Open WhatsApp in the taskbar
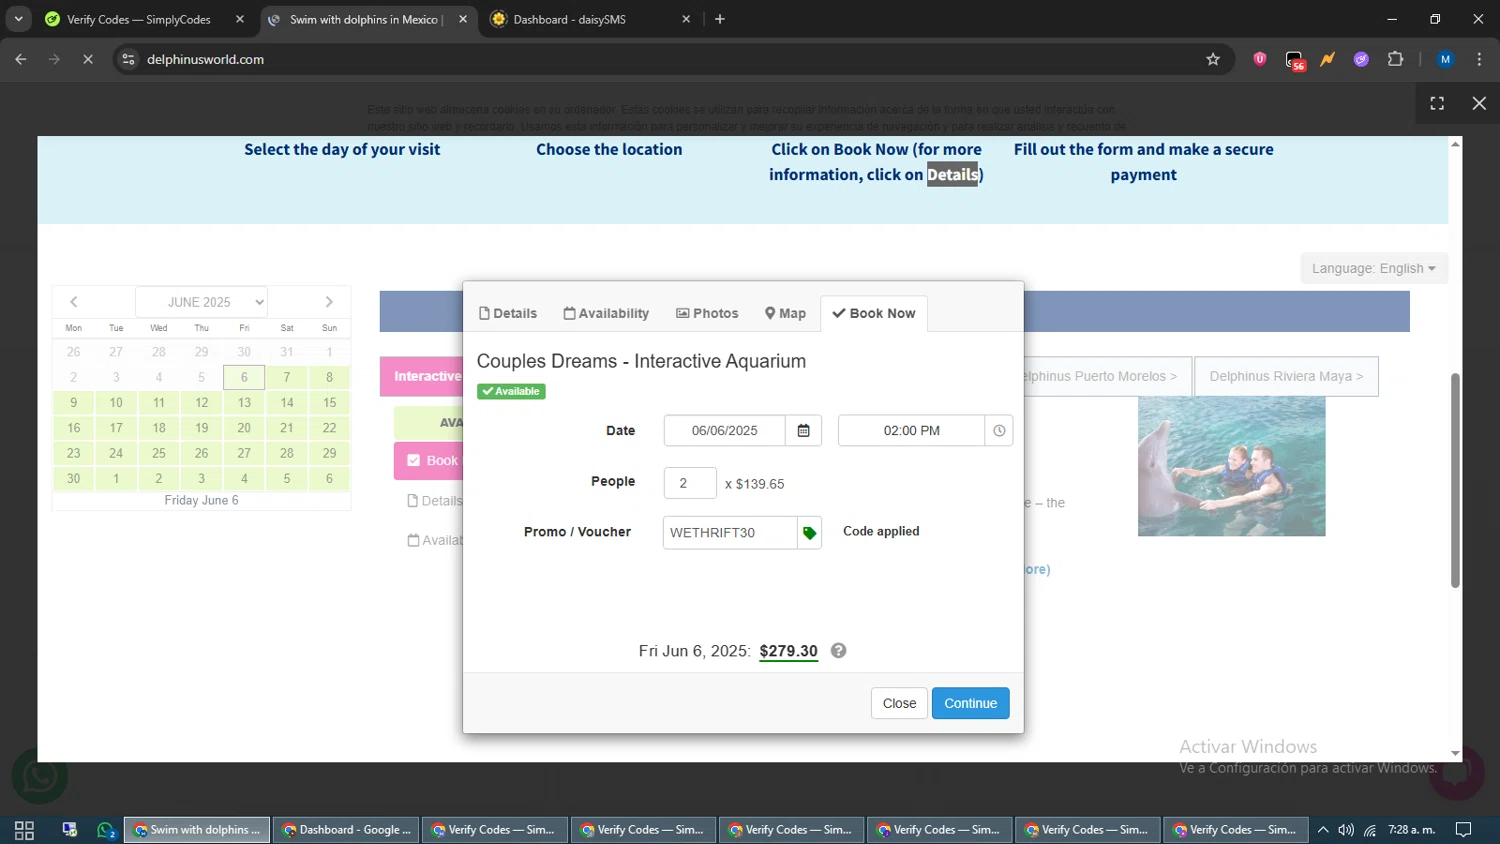Viewport: 1500px width, 844px height. click(x=106, y=830)
